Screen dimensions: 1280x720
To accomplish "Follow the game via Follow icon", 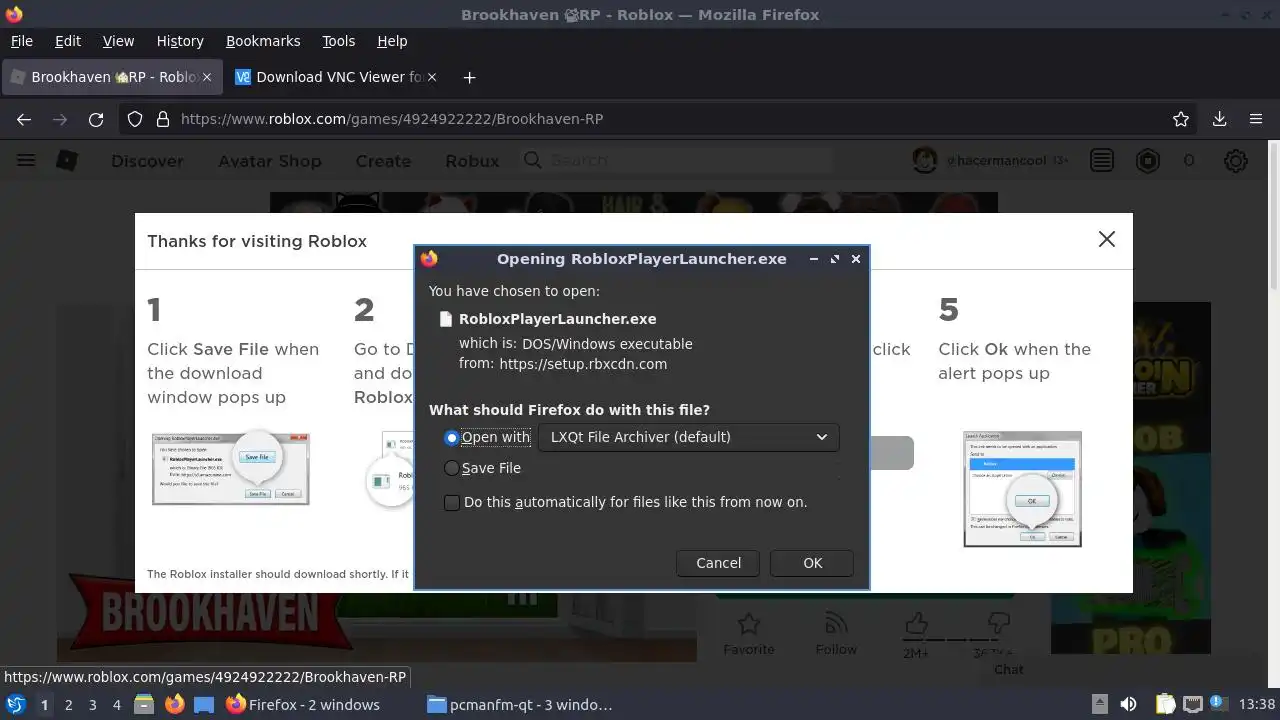I will (836, 624).
